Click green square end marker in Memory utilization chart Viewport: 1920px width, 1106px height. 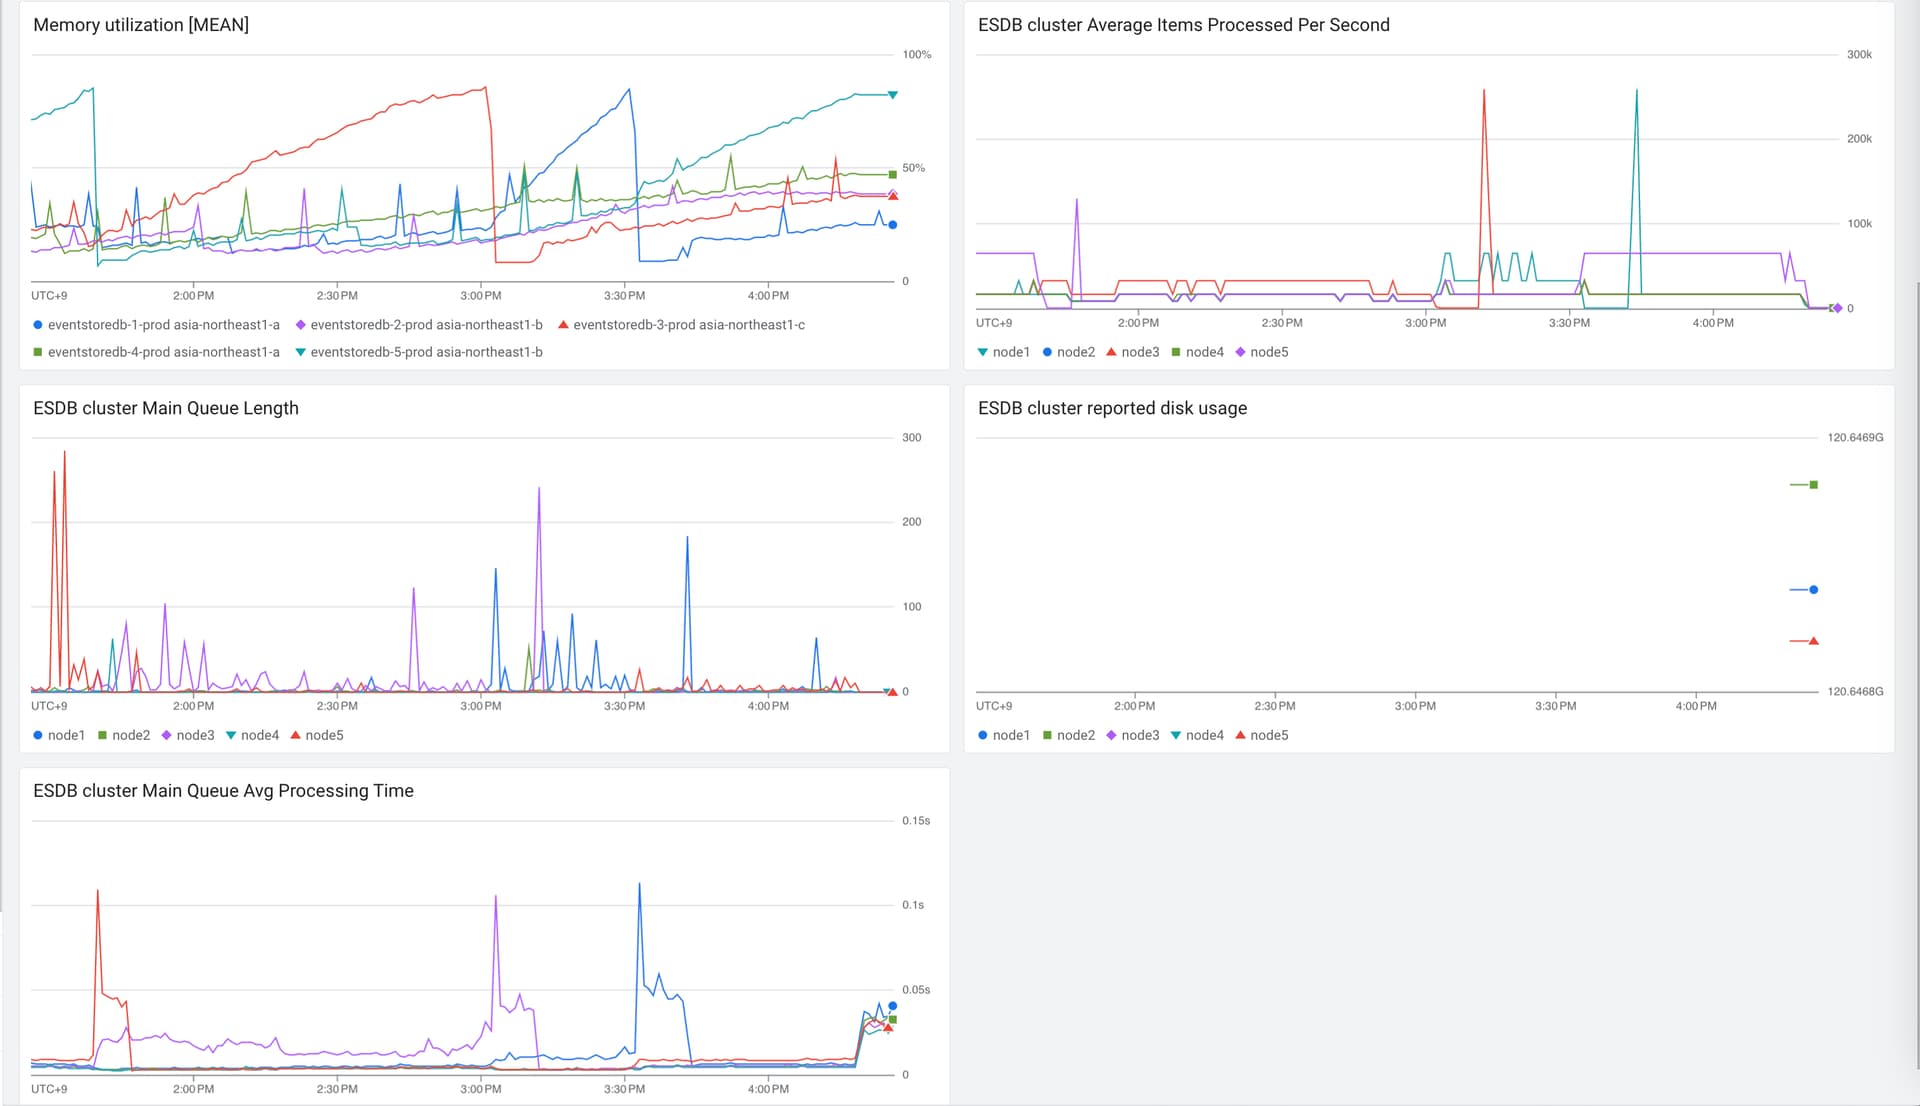893,175
